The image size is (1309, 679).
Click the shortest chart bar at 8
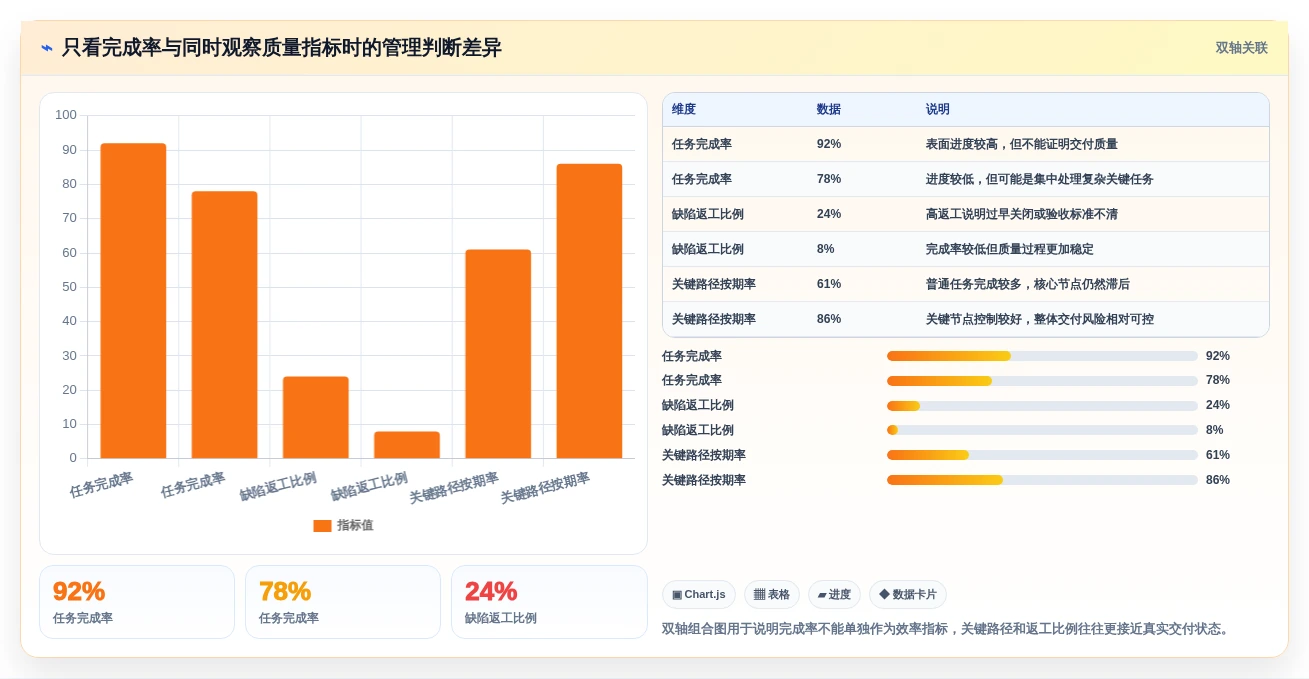[407, 445]
